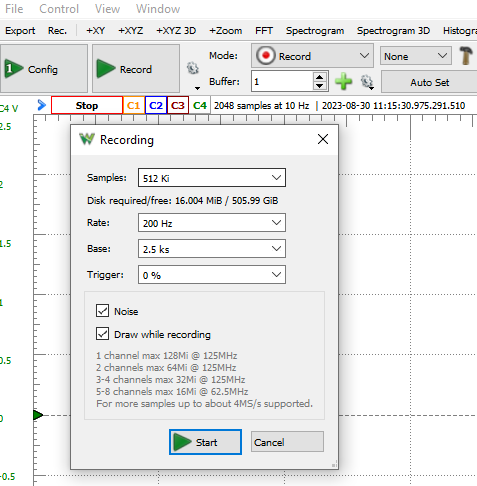Open the Base dropdown showing 2.5 ks
Image resolution: width=477 pixels, height=486 pixels.
[212, 249]
